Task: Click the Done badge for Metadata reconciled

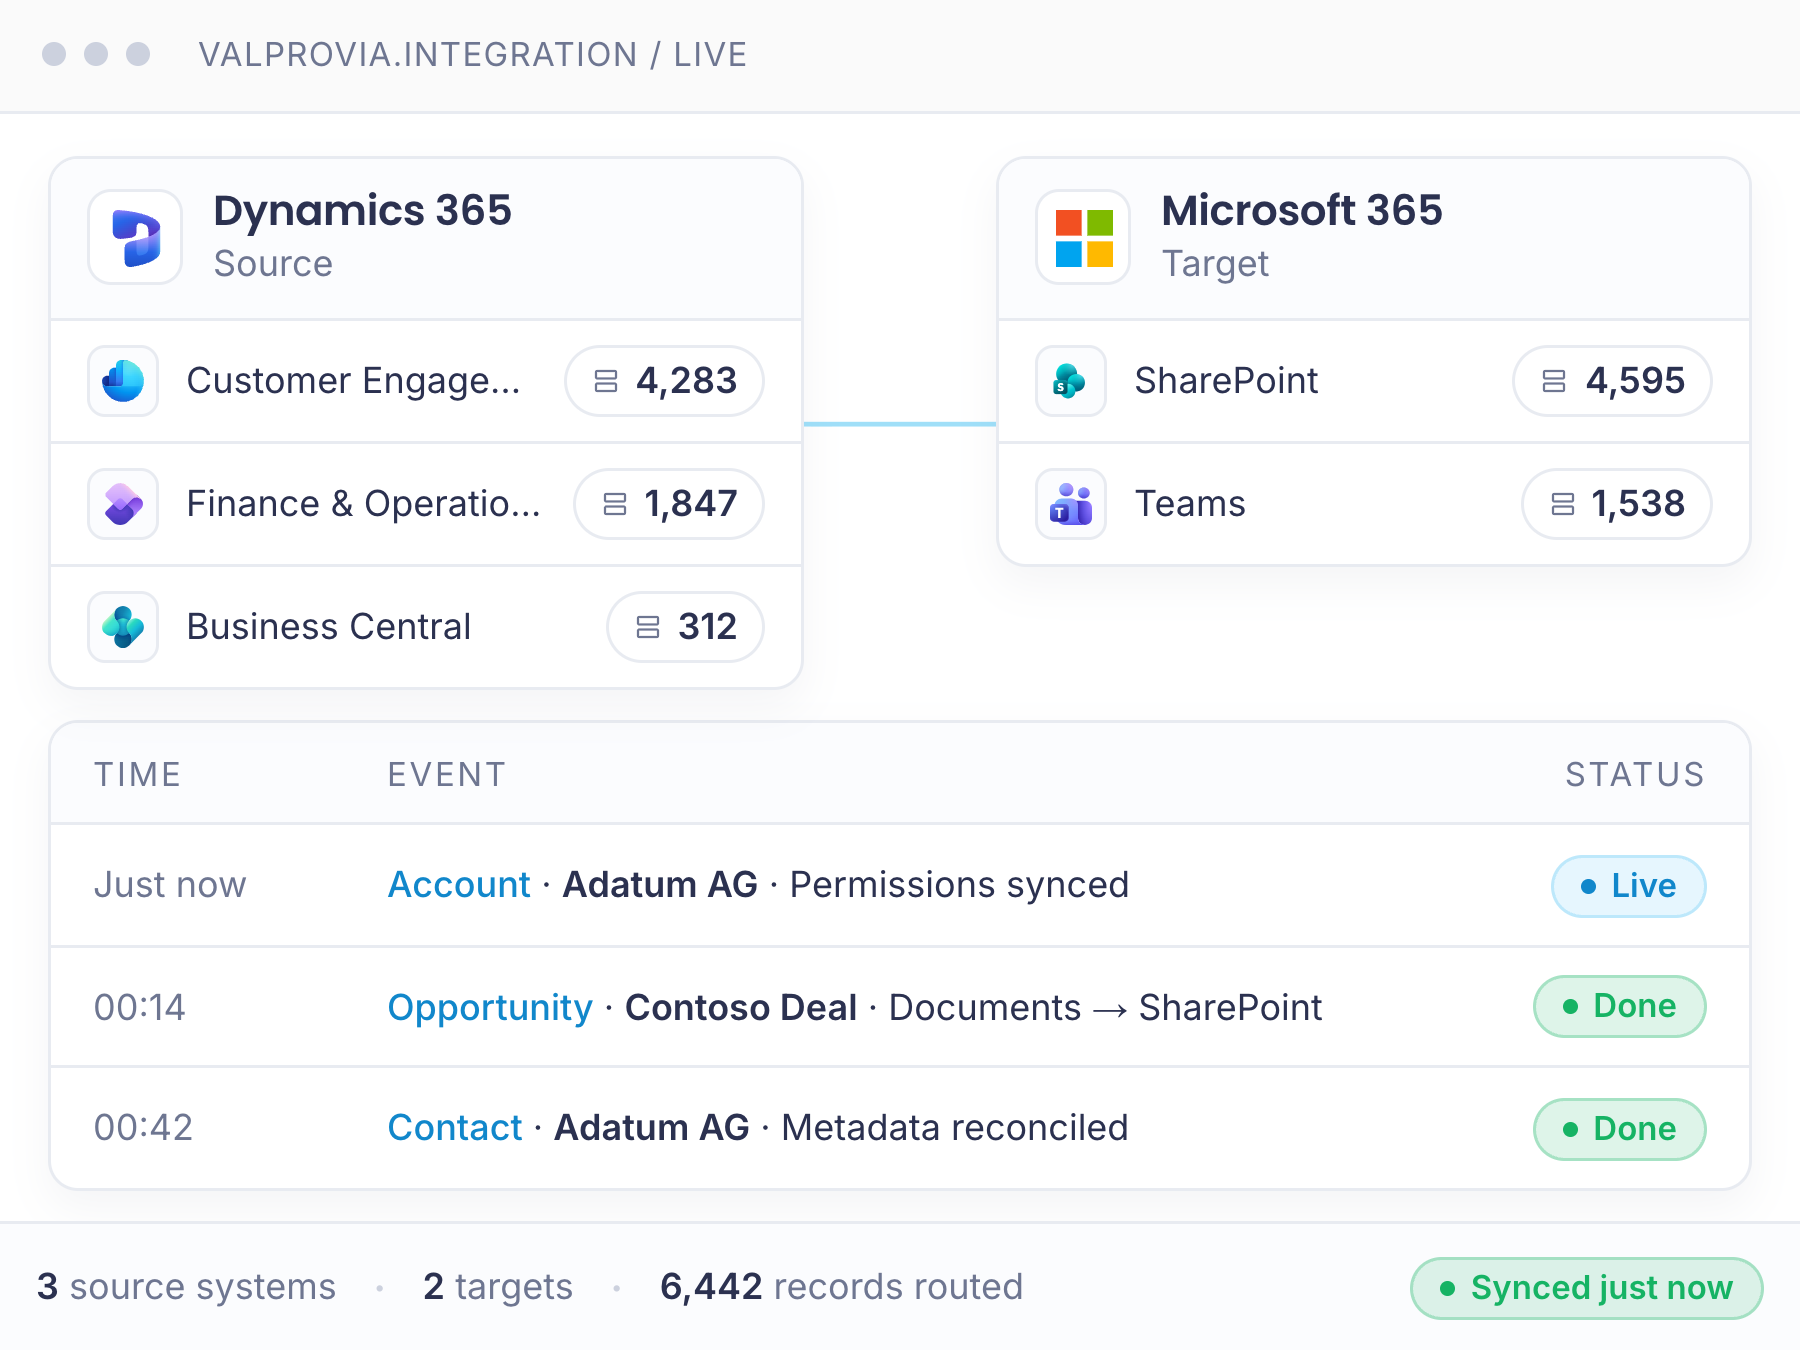Action: tap(1620, 1129)
